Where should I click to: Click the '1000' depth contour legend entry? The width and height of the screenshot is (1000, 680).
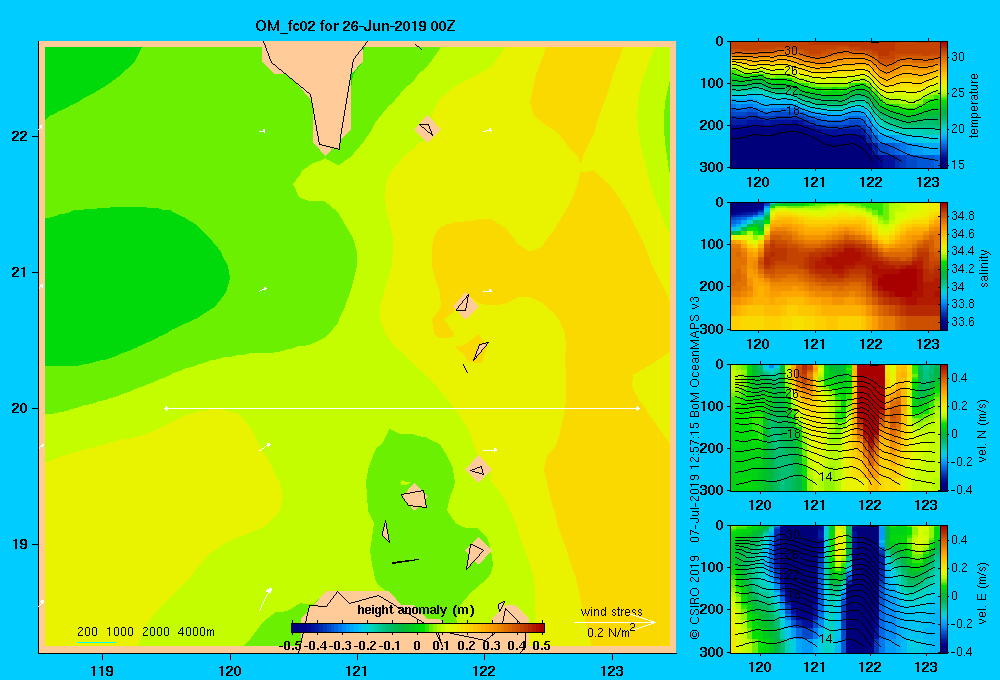click(120, 632)
